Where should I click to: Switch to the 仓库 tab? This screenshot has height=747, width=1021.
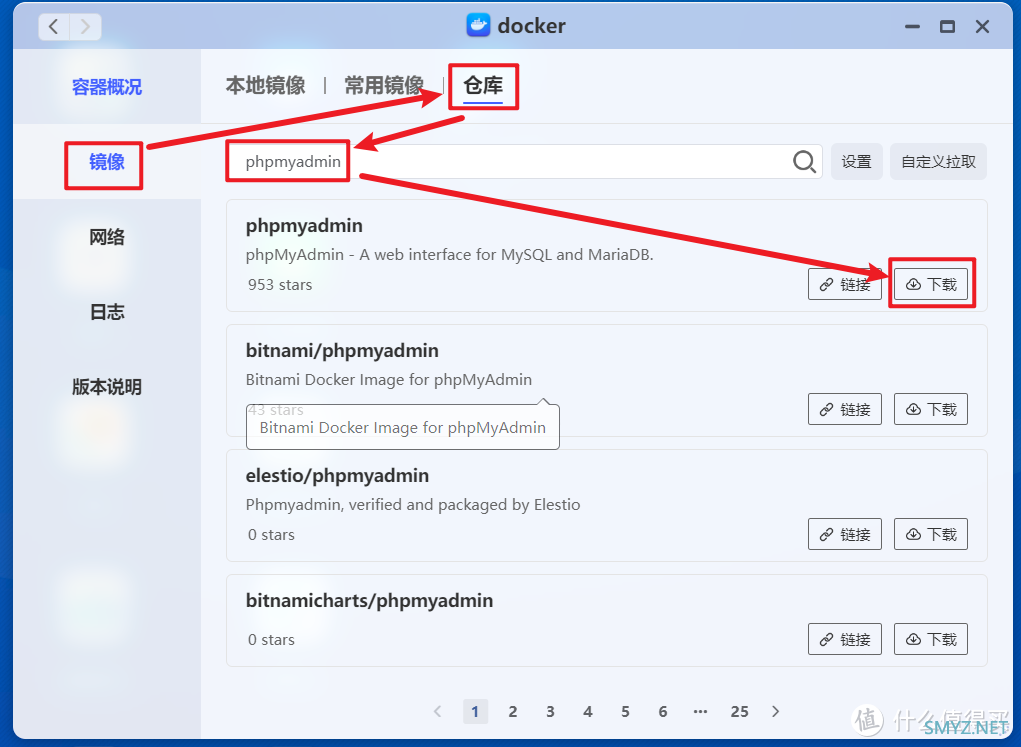click(483, 85)
